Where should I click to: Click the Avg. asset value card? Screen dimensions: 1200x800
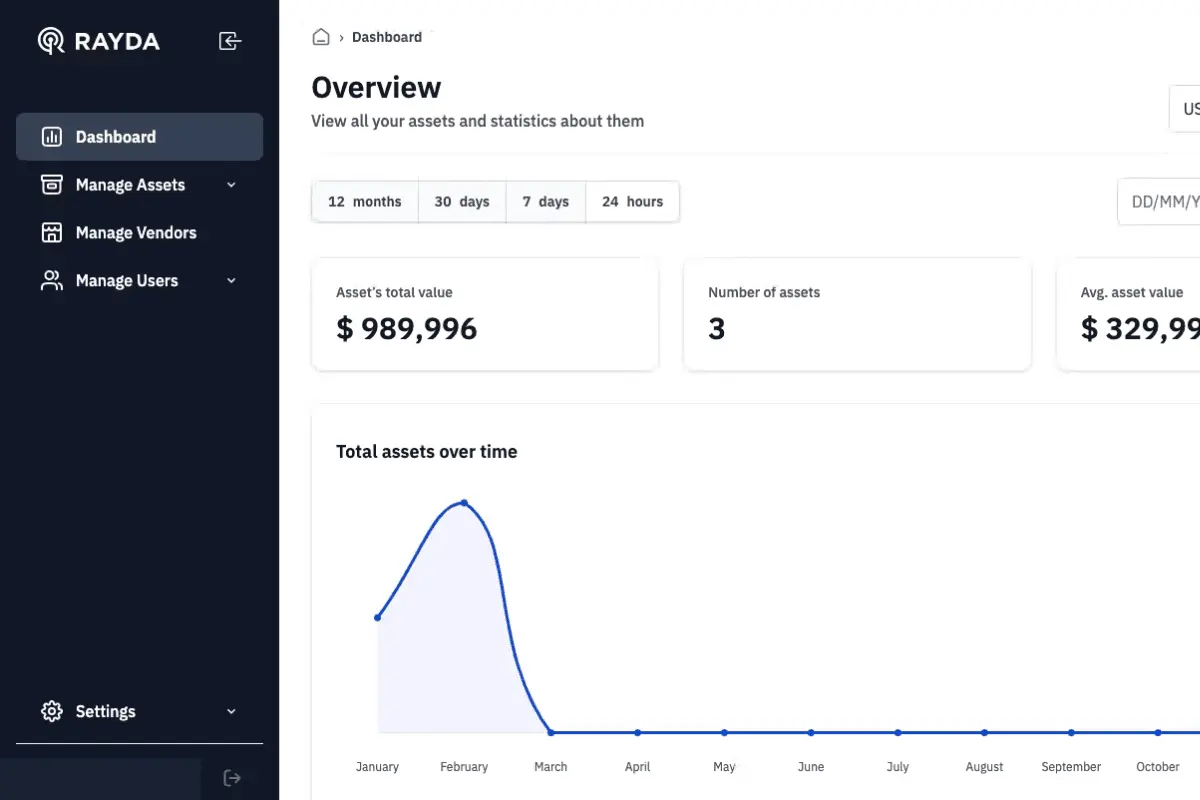pos(1129,315)
